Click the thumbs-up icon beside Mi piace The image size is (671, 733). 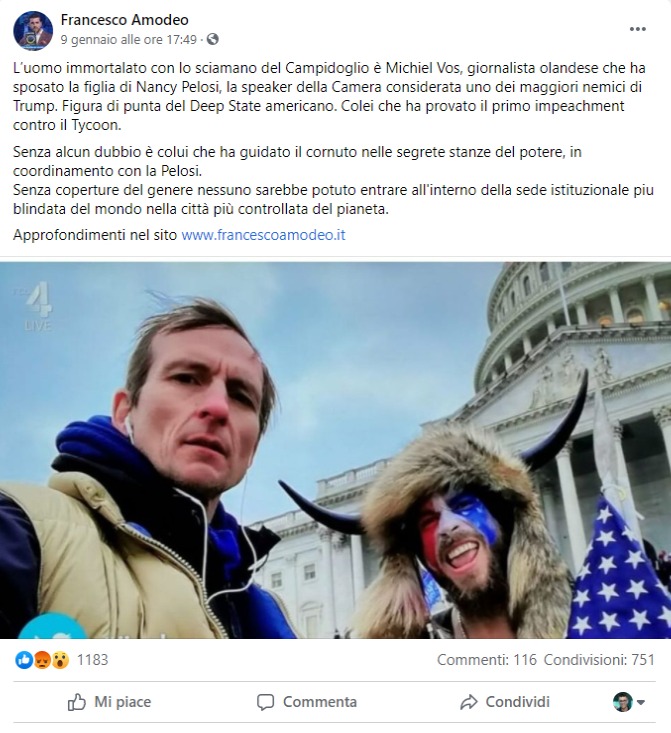click(77, 702)
